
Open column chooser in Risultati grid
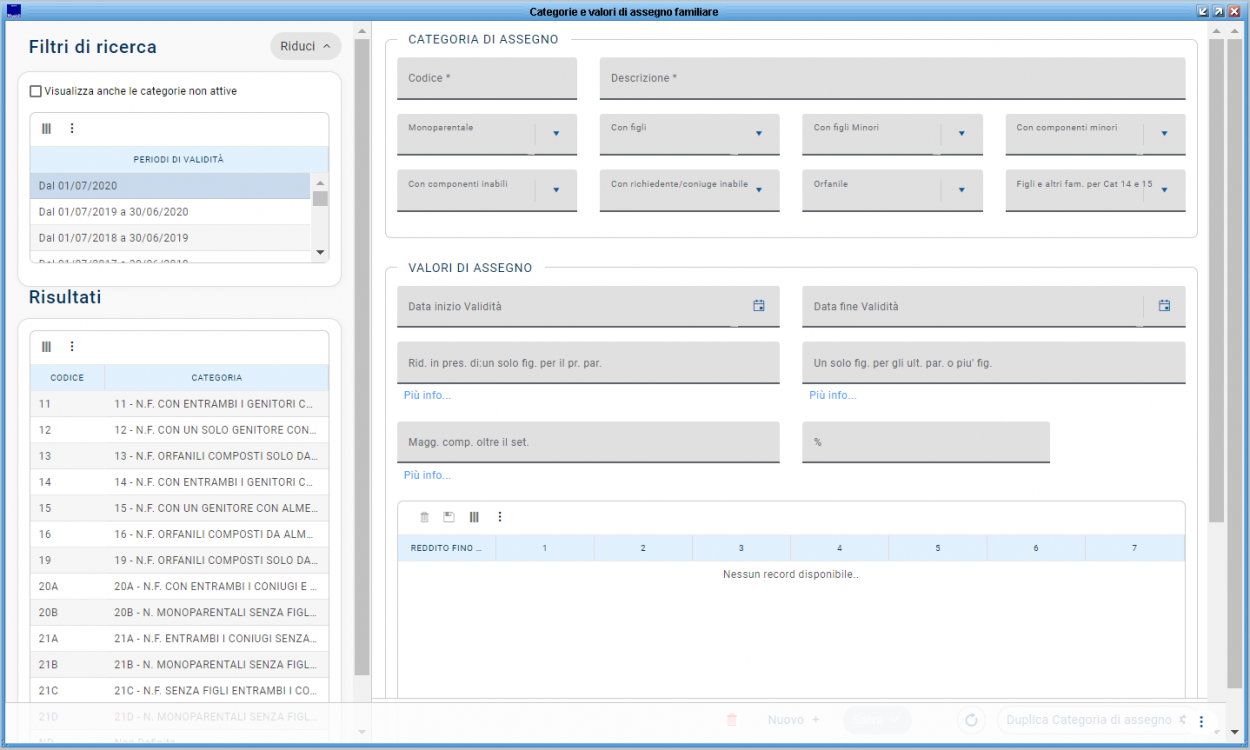tap(46, 346)
